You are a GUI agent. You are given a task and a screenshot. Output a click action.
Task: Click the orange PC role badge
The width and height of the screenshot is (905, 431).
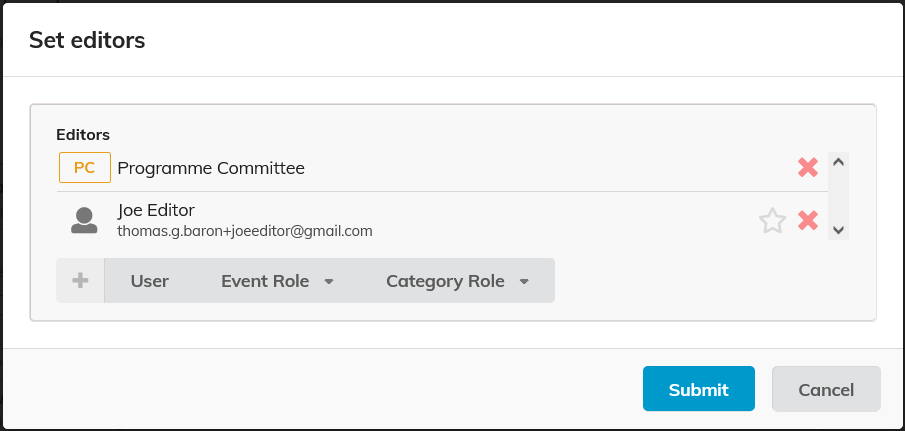coord(85,168)
